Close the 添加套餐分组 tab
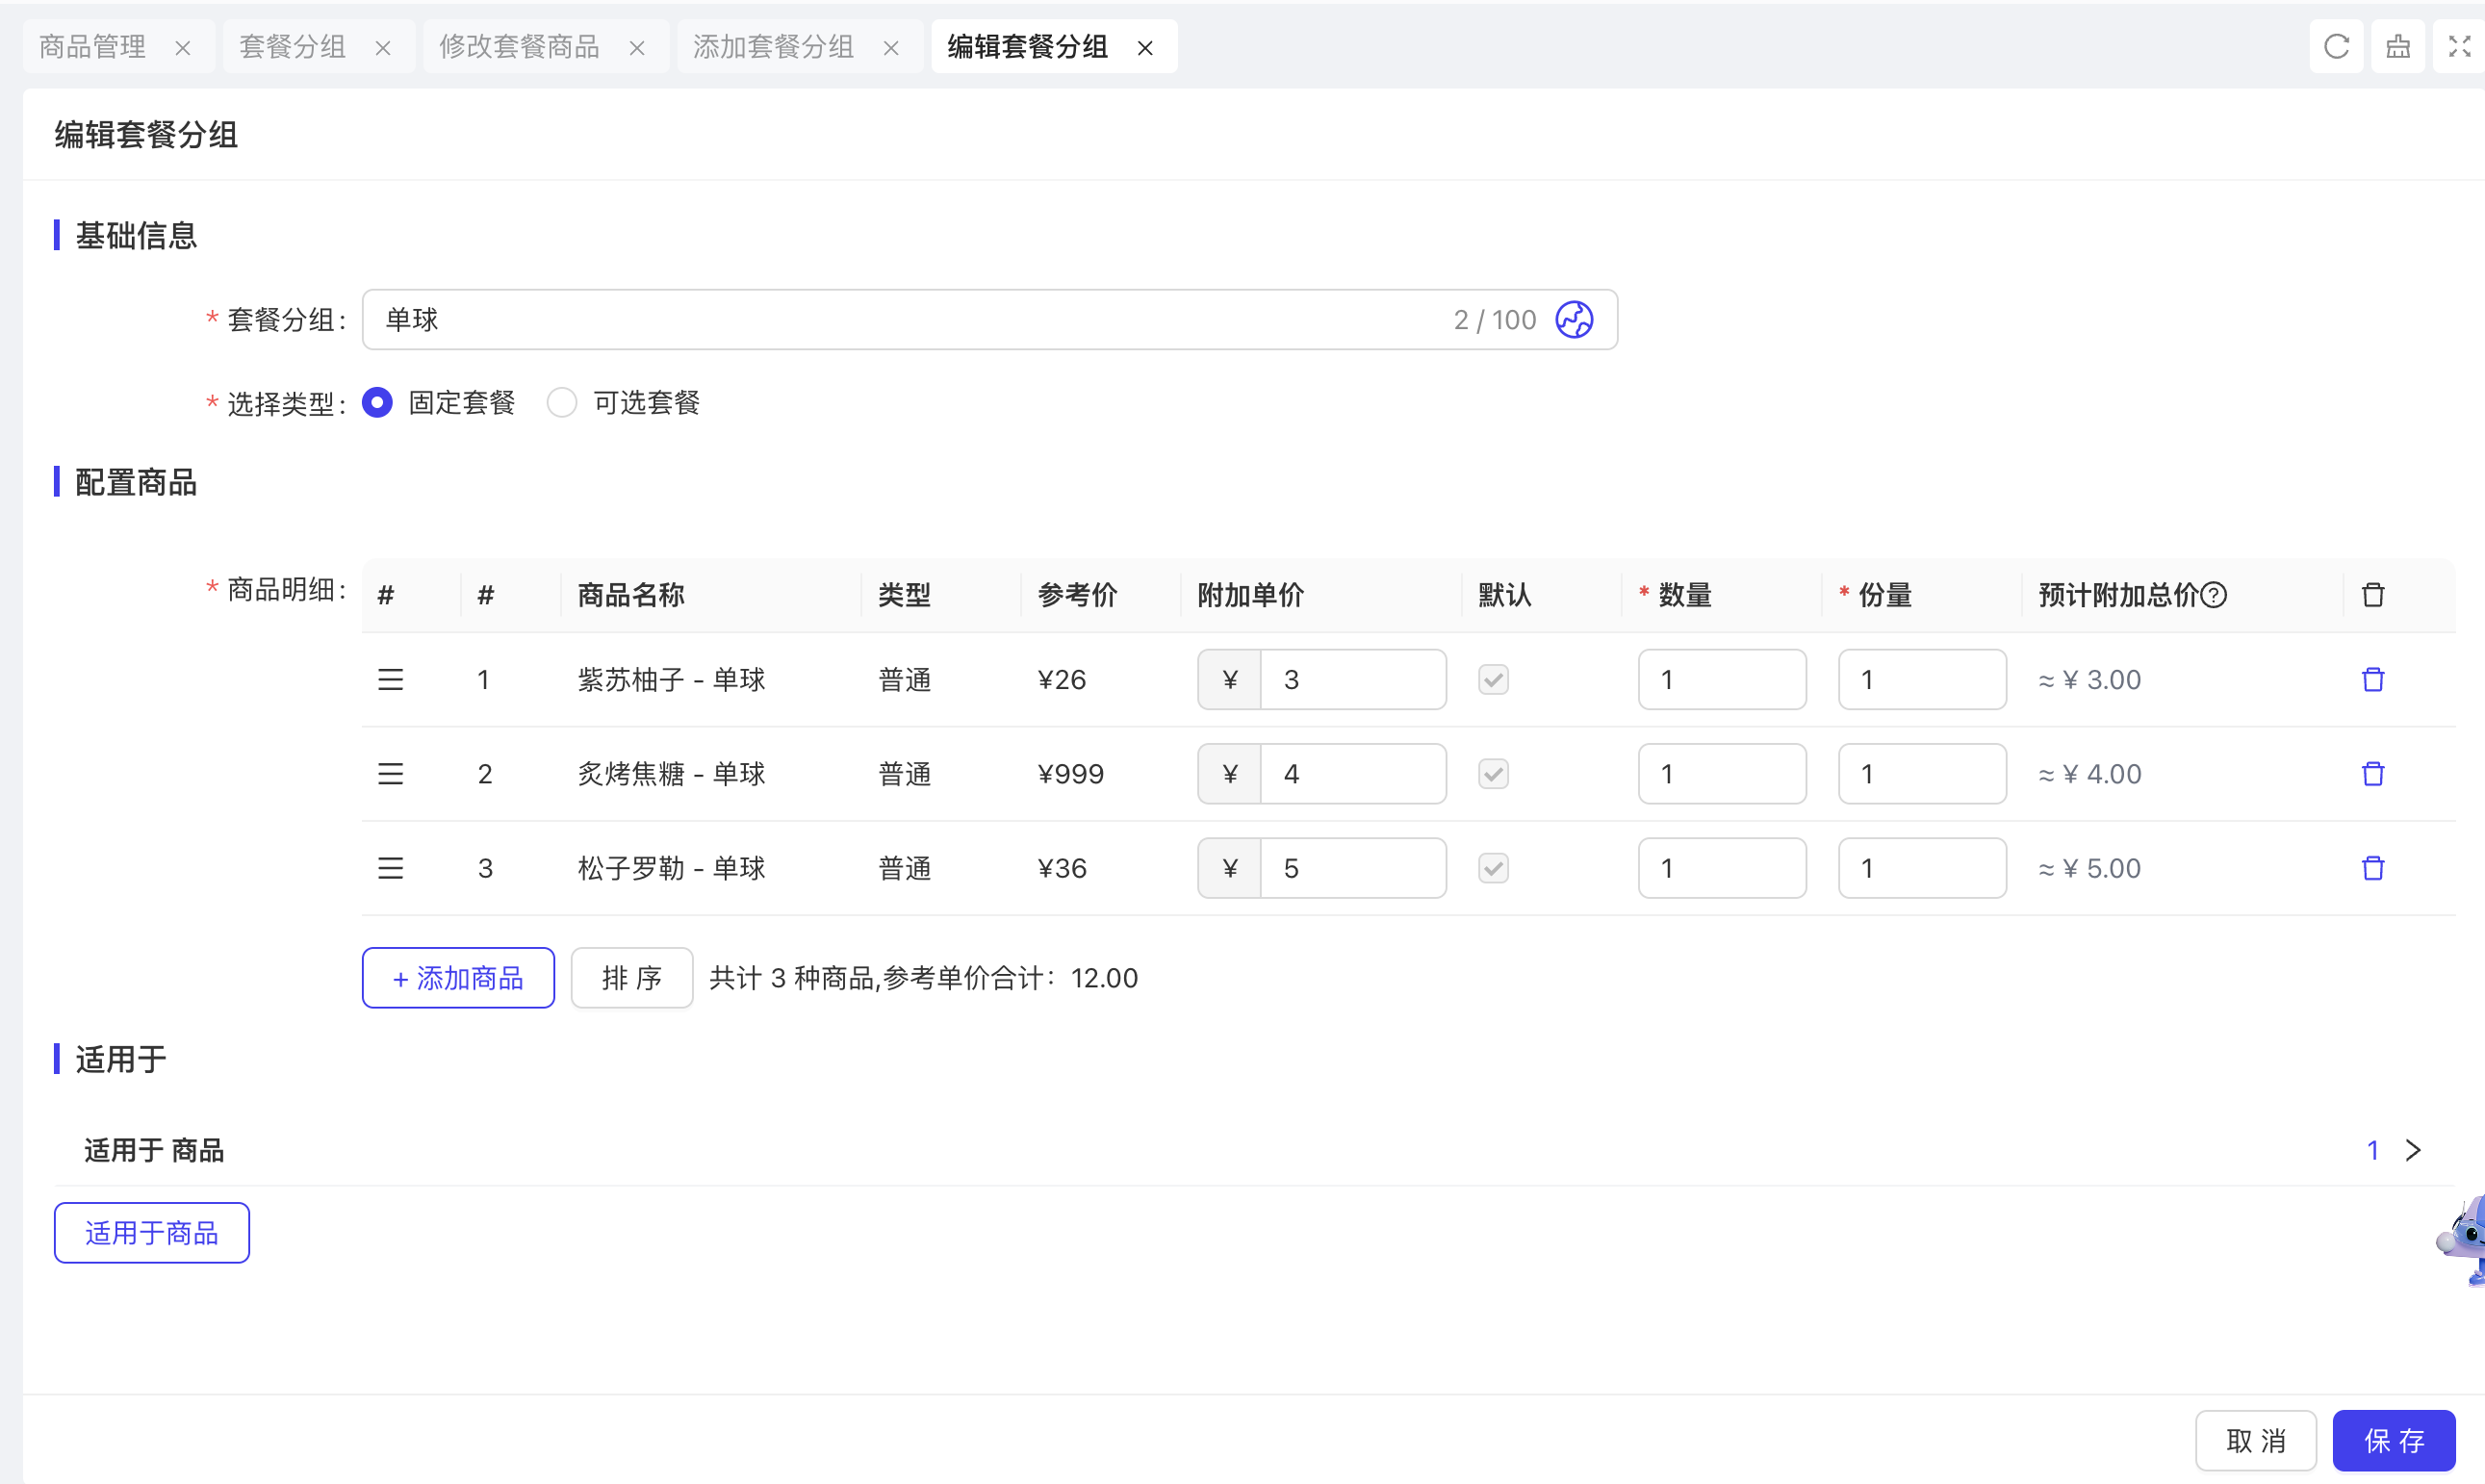The height and width of the screenshot is (1484, 2485). [x=891, y=48]
